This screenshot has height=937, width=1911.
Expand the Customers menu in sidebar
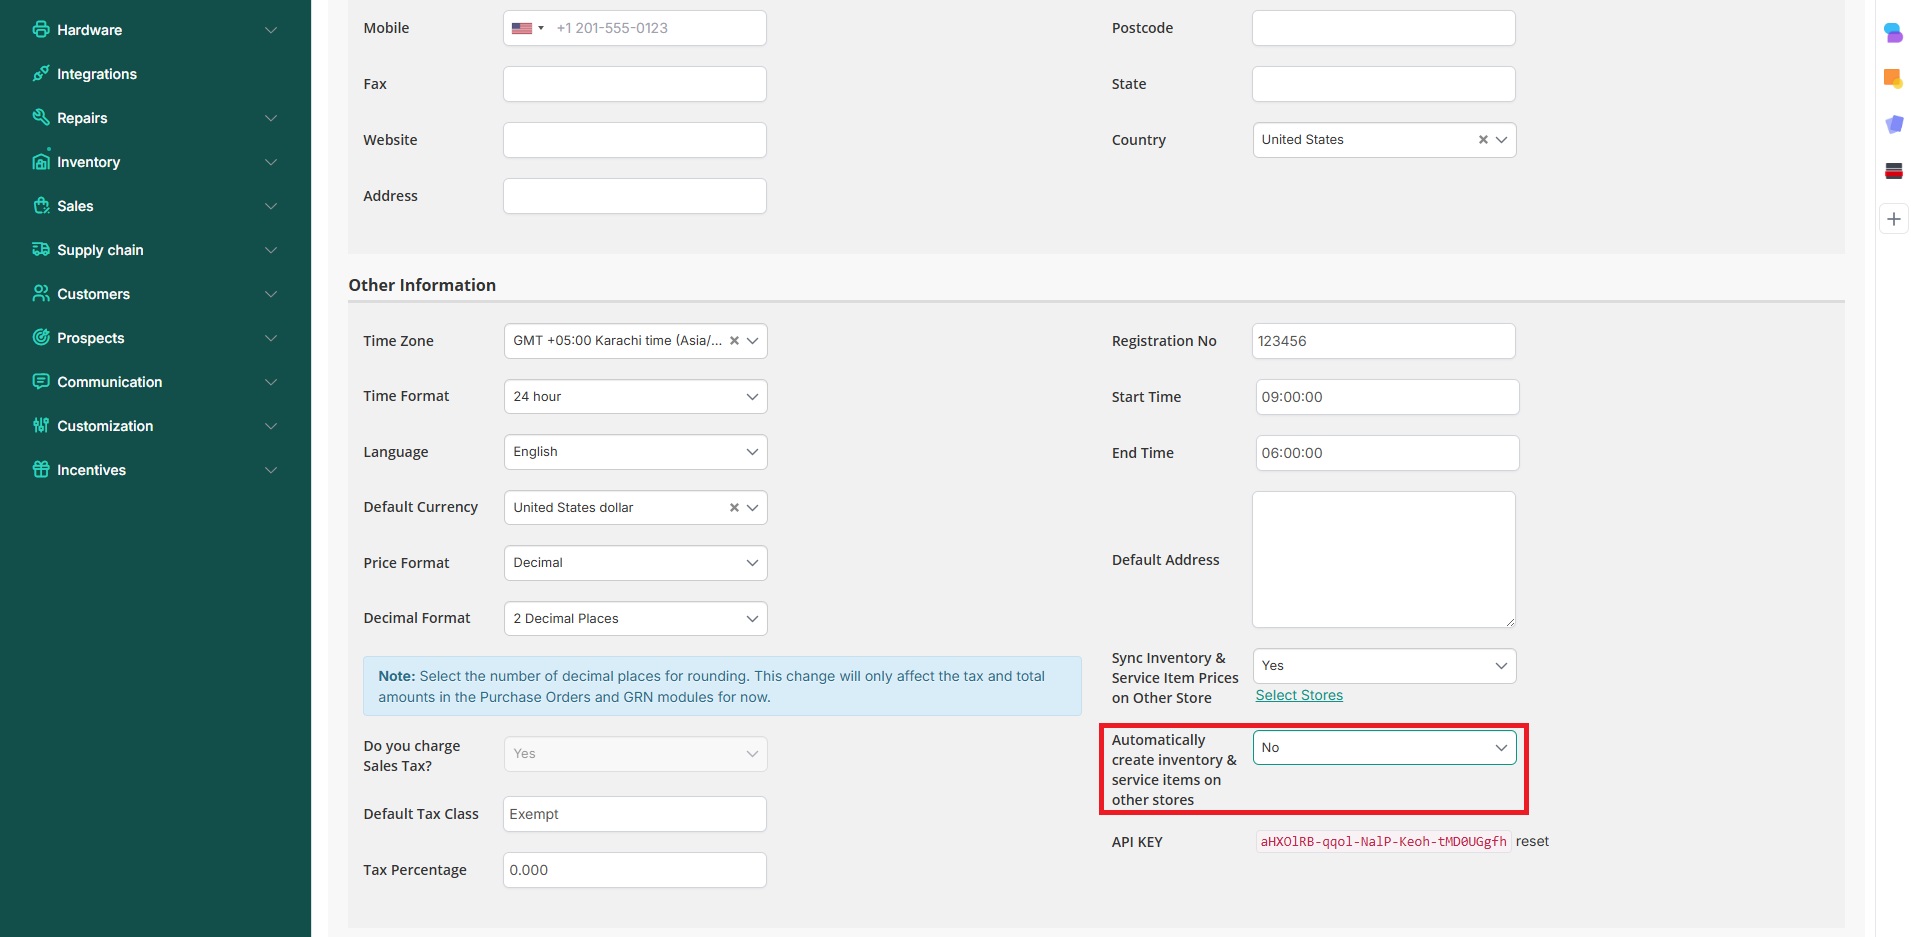click(270, 294)
